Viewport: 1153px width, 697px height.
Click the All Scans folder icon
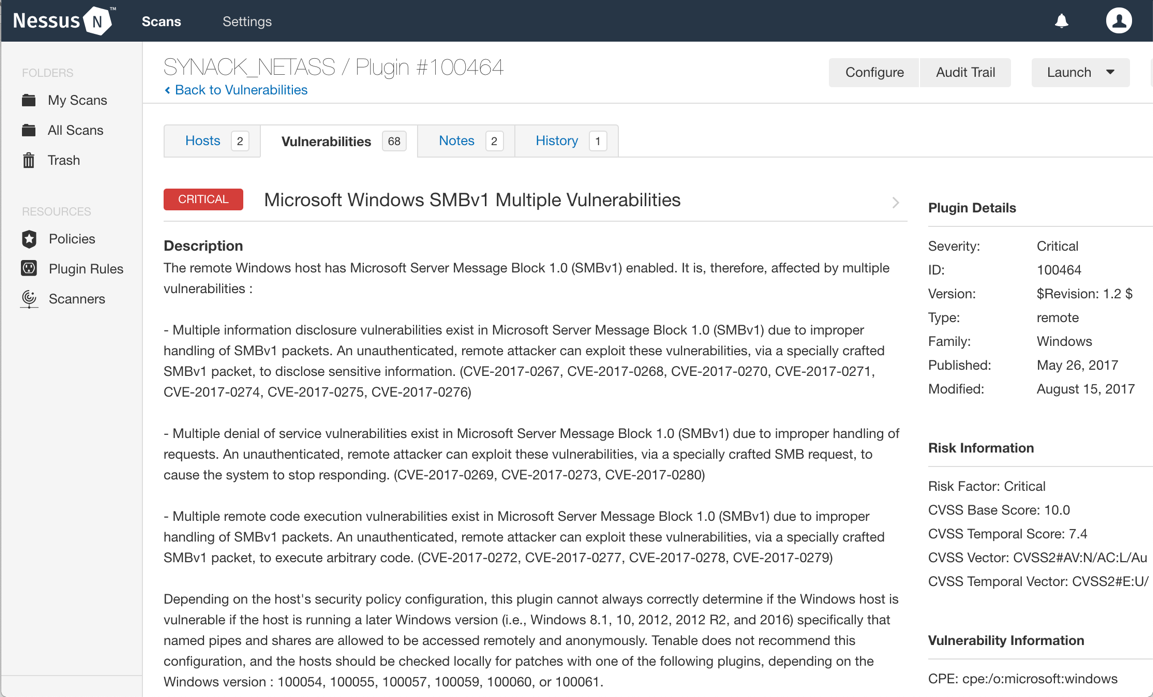[x=29, y=130]
